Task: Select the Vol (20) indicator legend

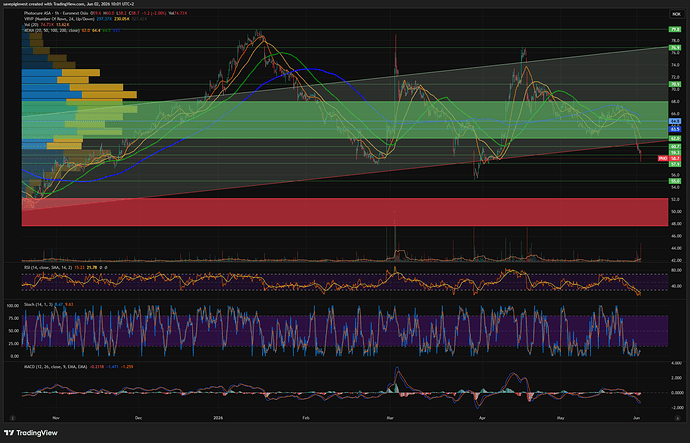Action: click(47, 25)
